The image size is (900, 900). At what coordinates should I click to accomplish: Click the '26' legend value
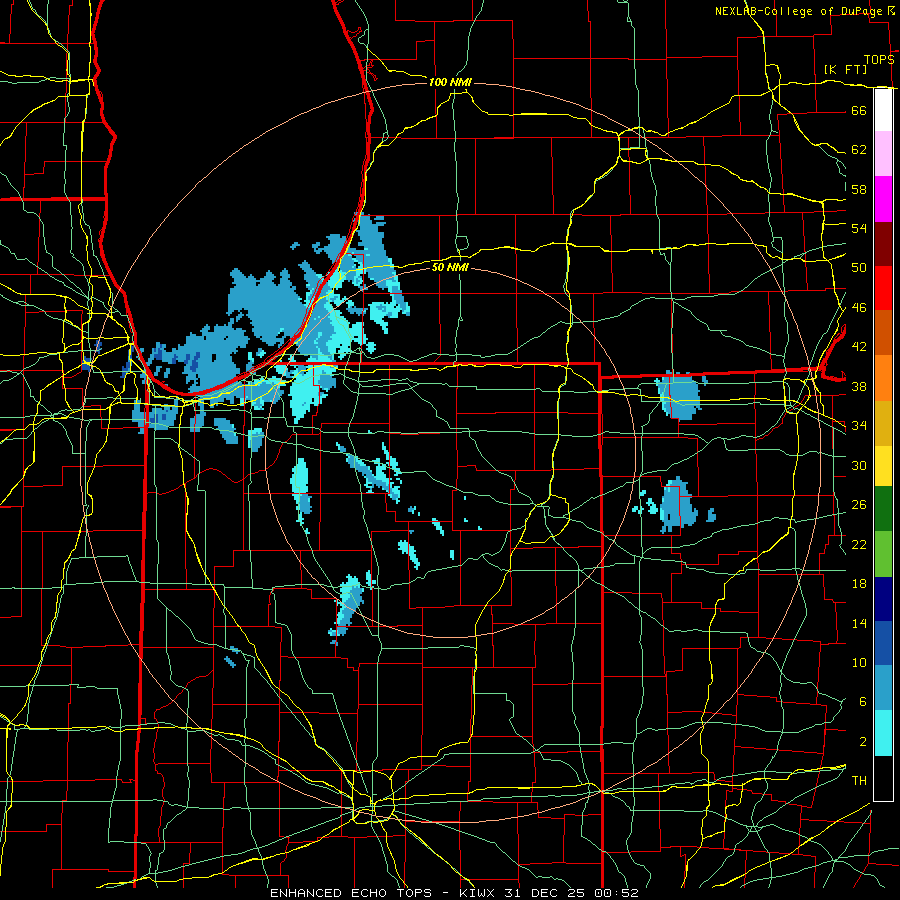[x=859, y=505]
